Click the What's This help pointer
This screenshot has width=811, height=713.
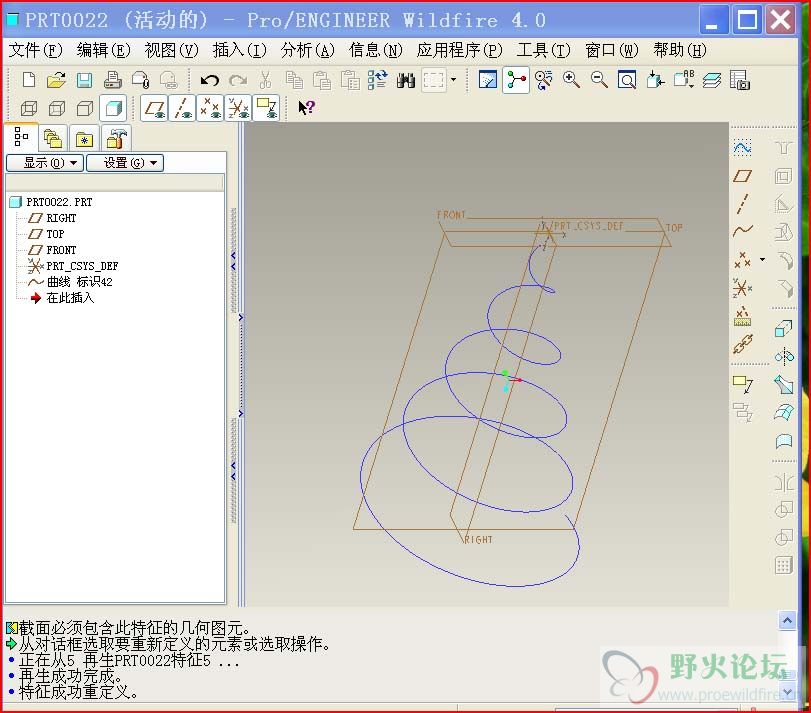point(306,108)
